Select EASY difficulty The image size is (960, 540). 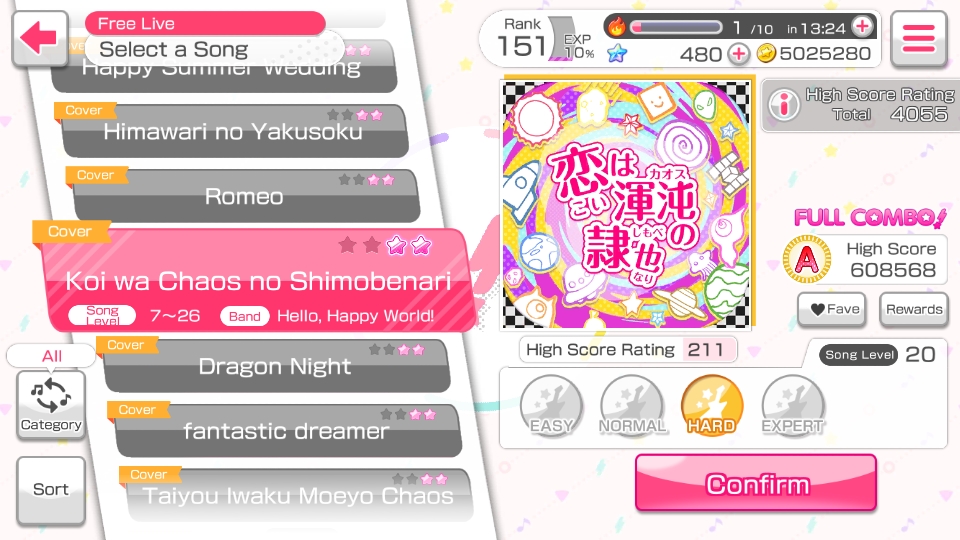tap(551, 405)
